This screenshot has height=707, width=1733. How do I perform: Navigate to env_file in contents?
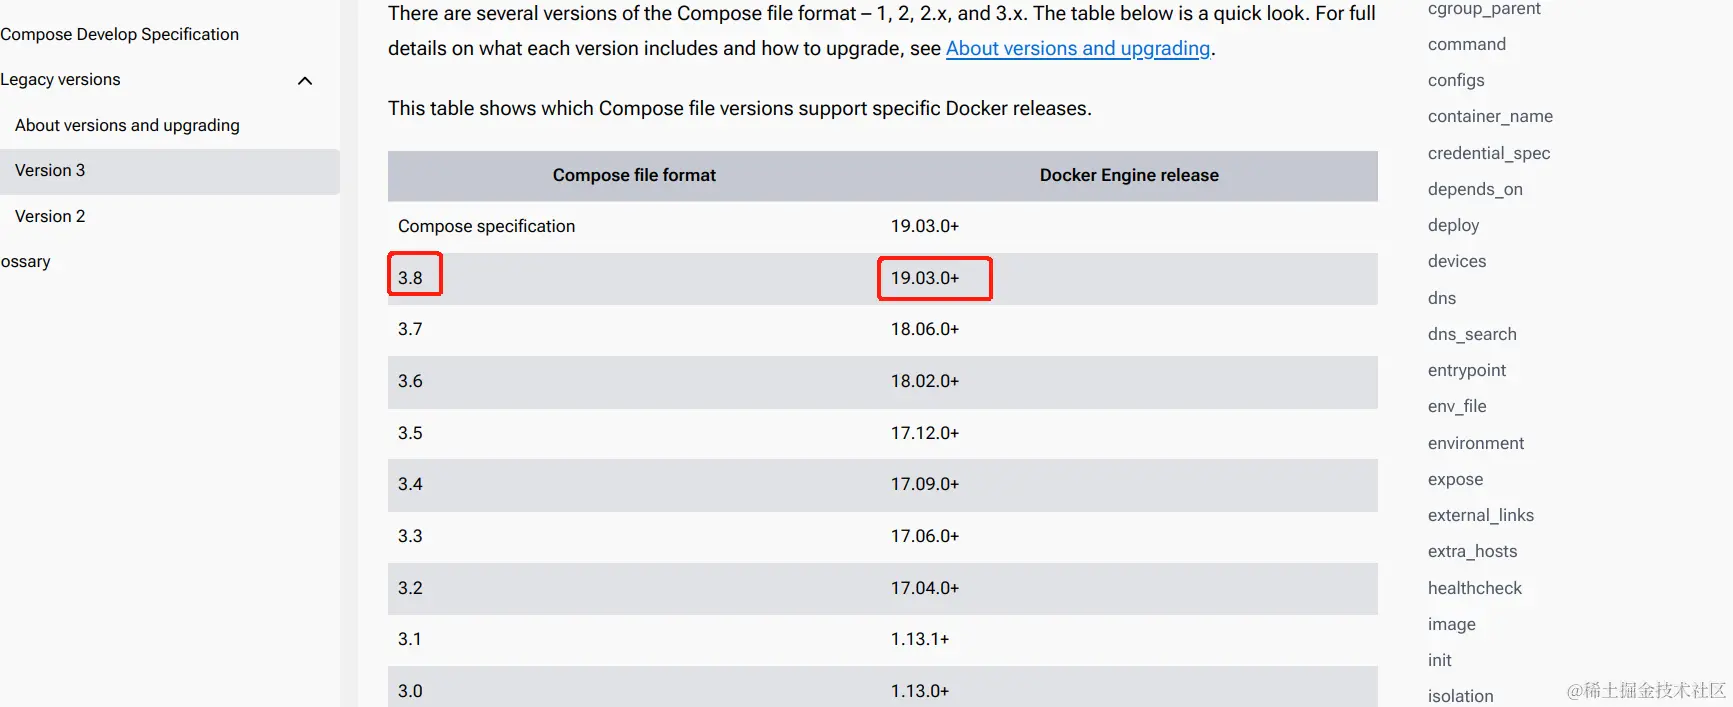1457,406
